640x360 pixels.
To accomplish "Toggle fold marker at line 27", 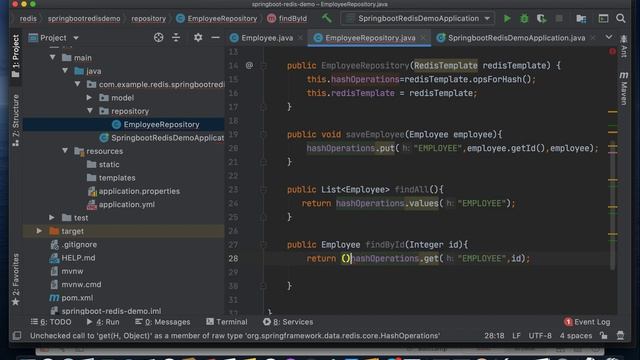I will click(264, 244).
